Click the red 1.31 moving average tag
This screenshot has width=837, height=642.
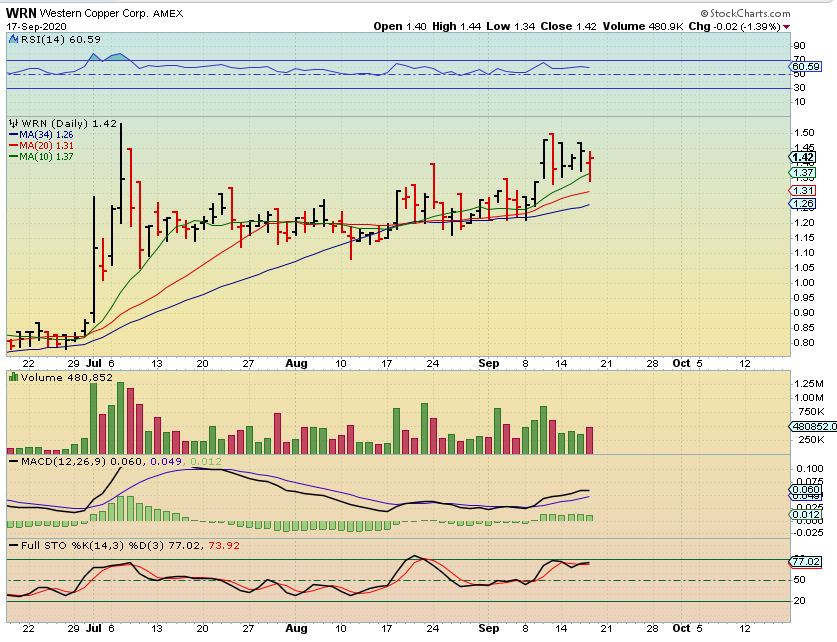click(802, 191)
